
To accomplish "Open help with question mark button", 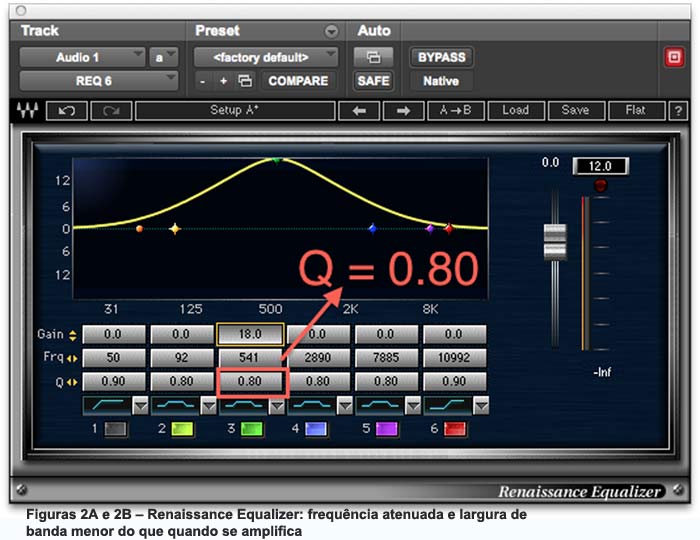I will pyautogui.click(x=678, y=111).
